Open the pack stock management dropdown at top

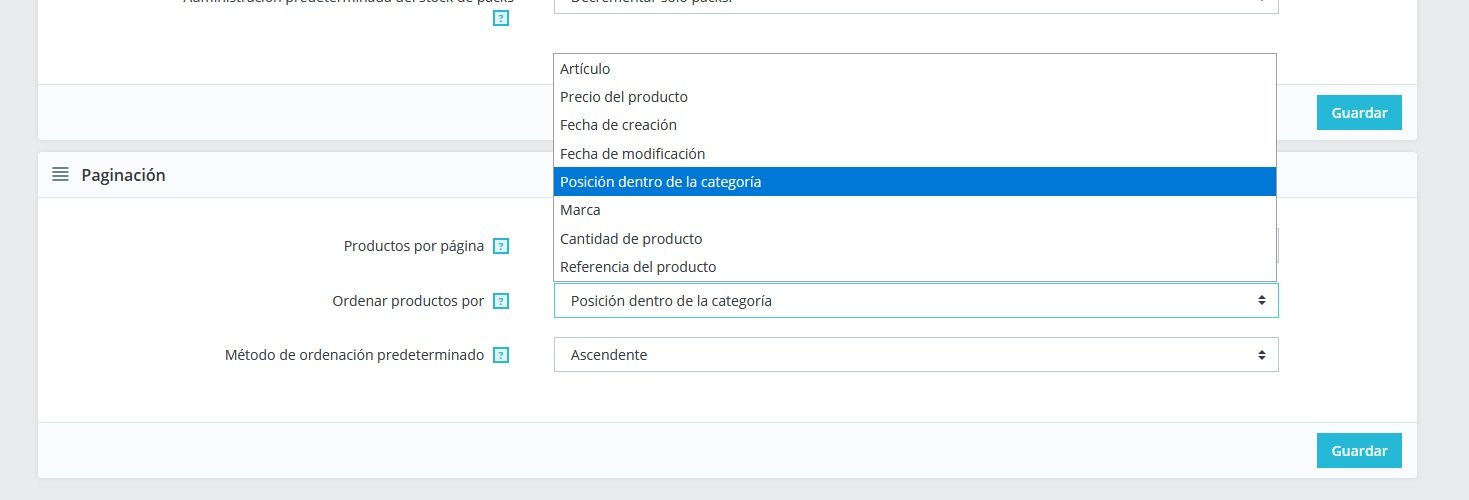[x=915, y=4]
